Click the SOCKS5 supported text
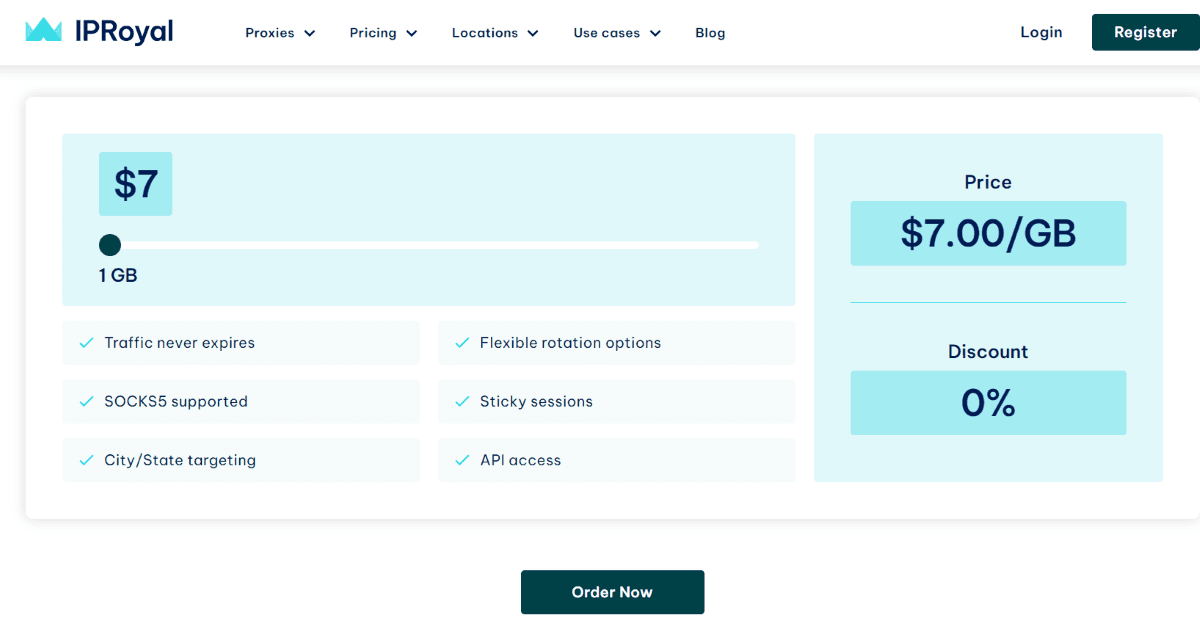This screenshot has width=1200, height=621. tap(176, 401)
